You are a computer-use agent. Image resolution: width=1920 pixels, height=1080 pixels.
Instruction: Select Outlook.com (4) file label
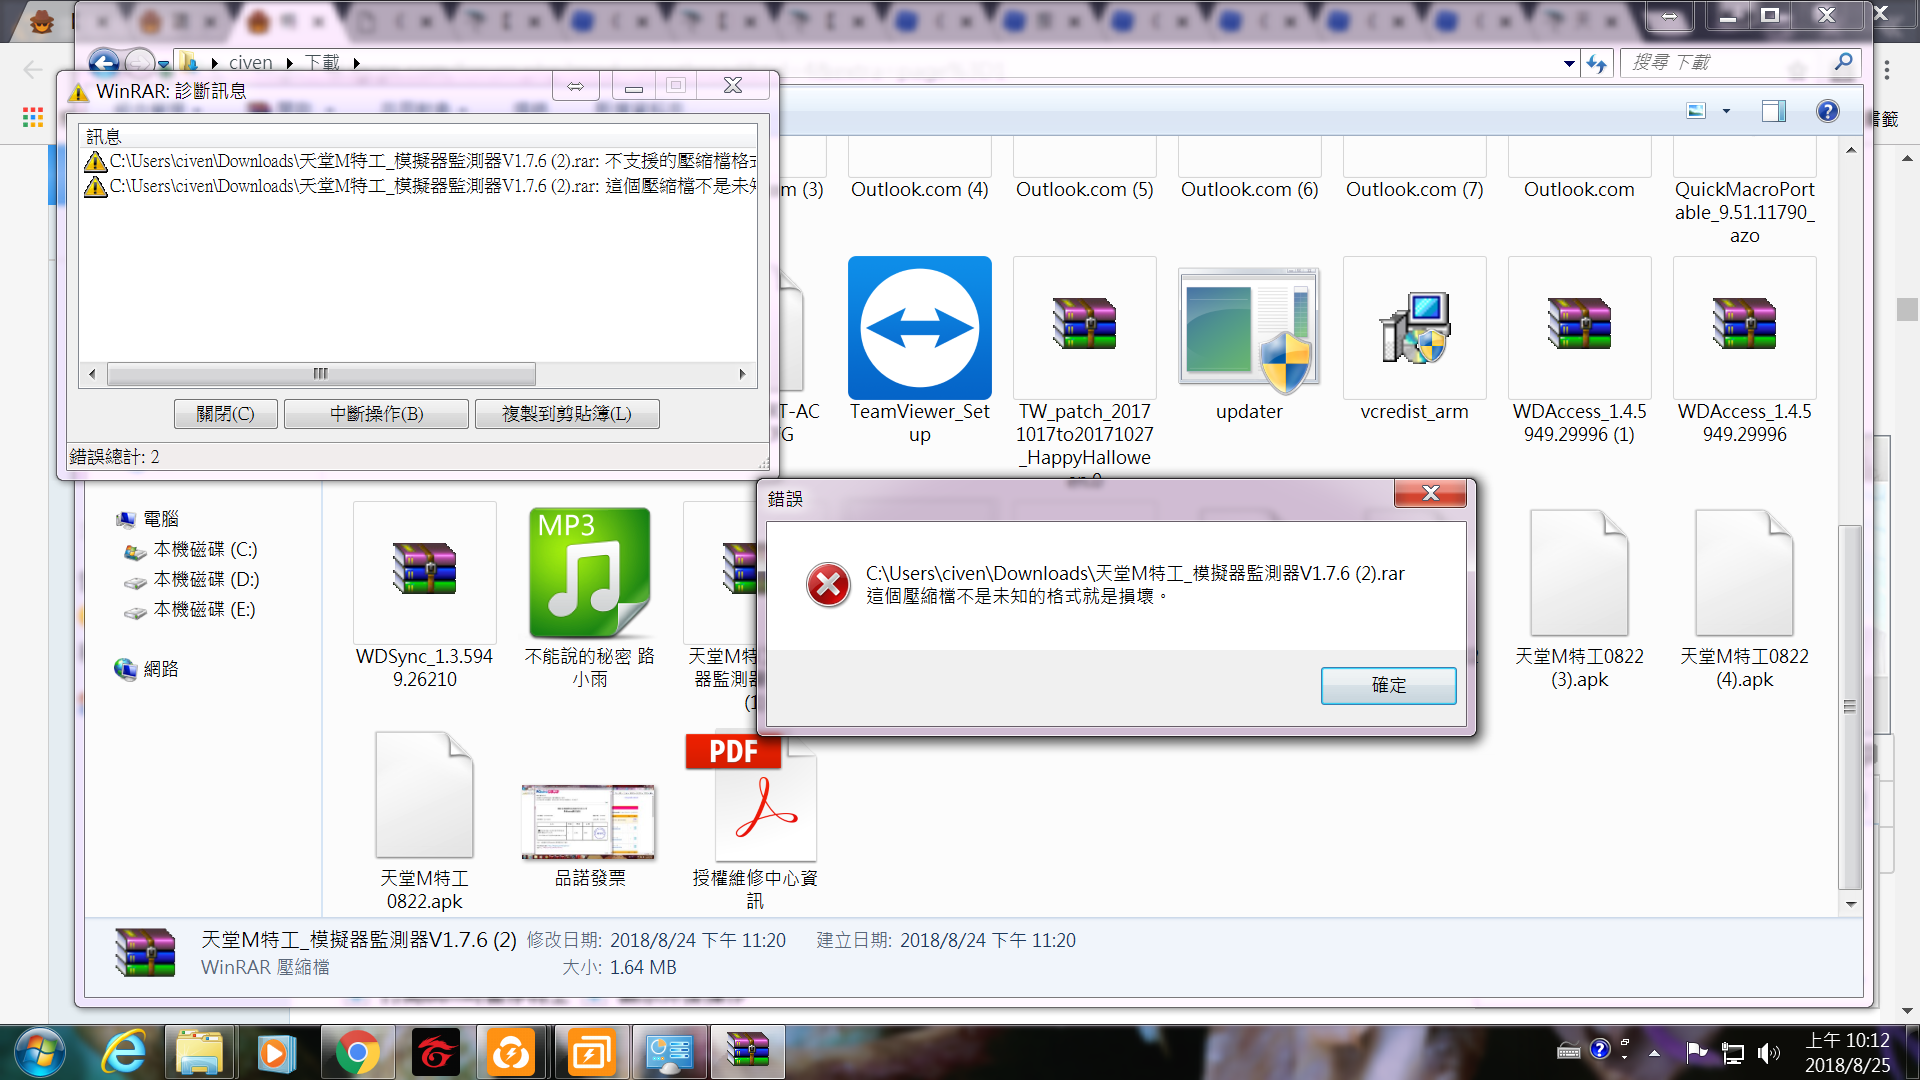click(x=920, y=190)
